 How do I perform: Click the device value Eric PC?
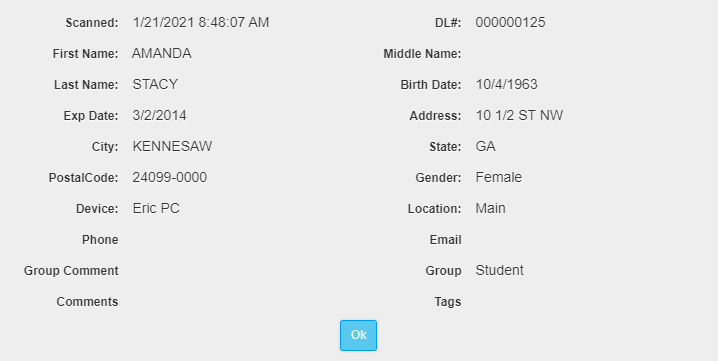click(156, 208)
